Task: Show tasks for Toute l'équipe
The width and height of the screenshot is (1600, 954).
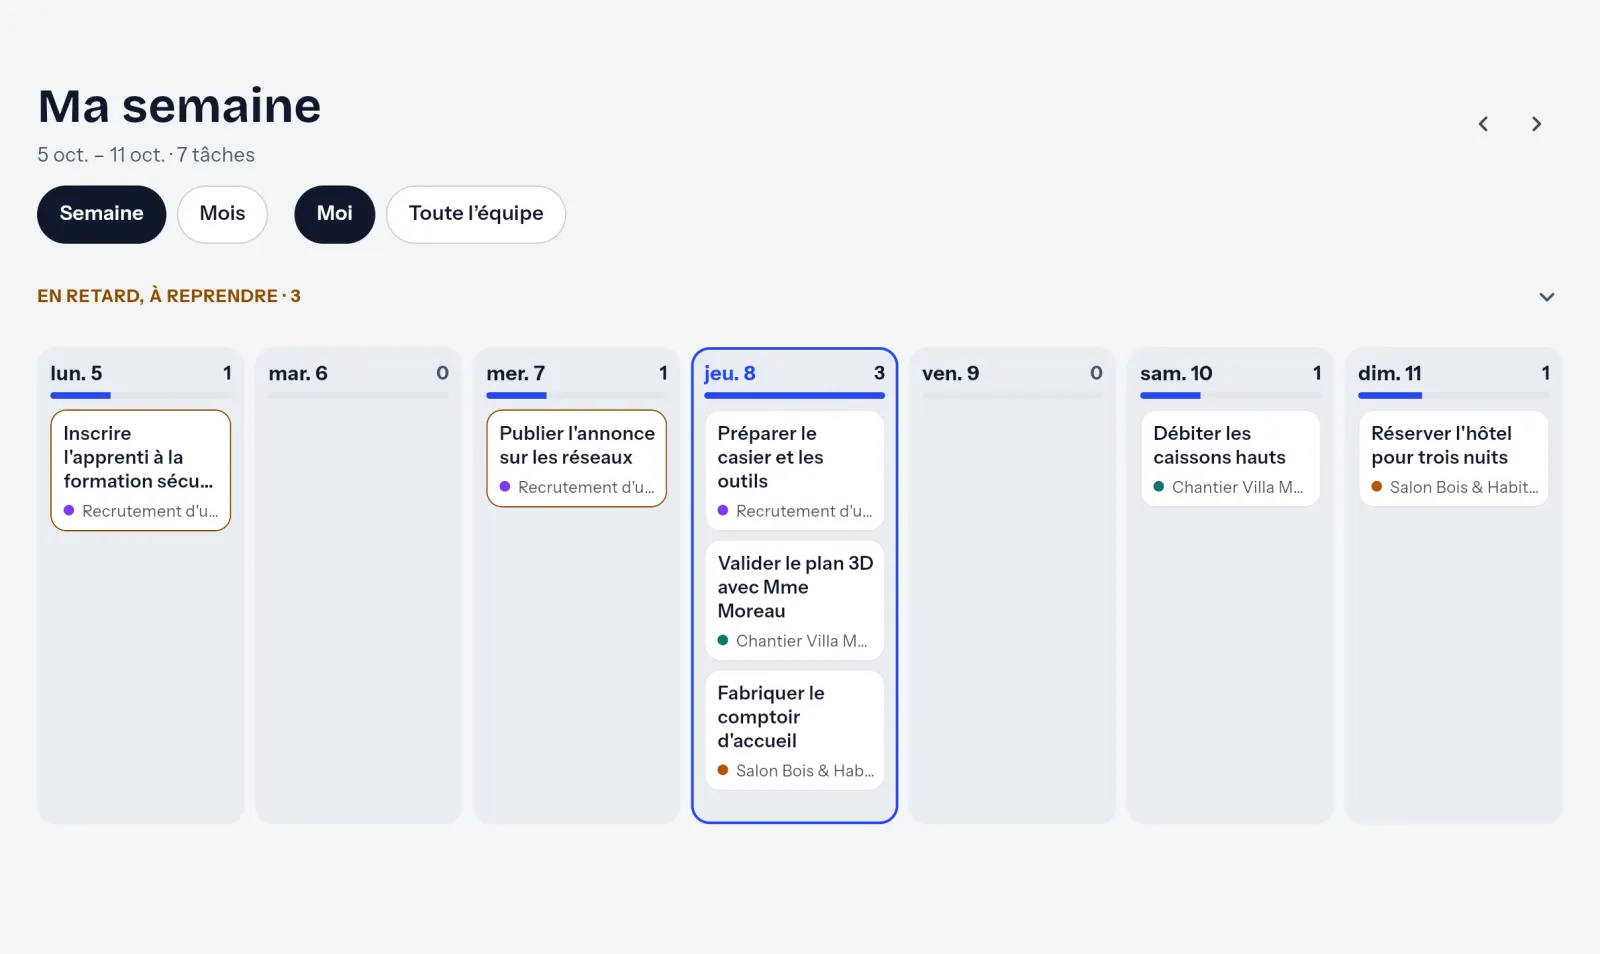Action: [x=476, y=214]
